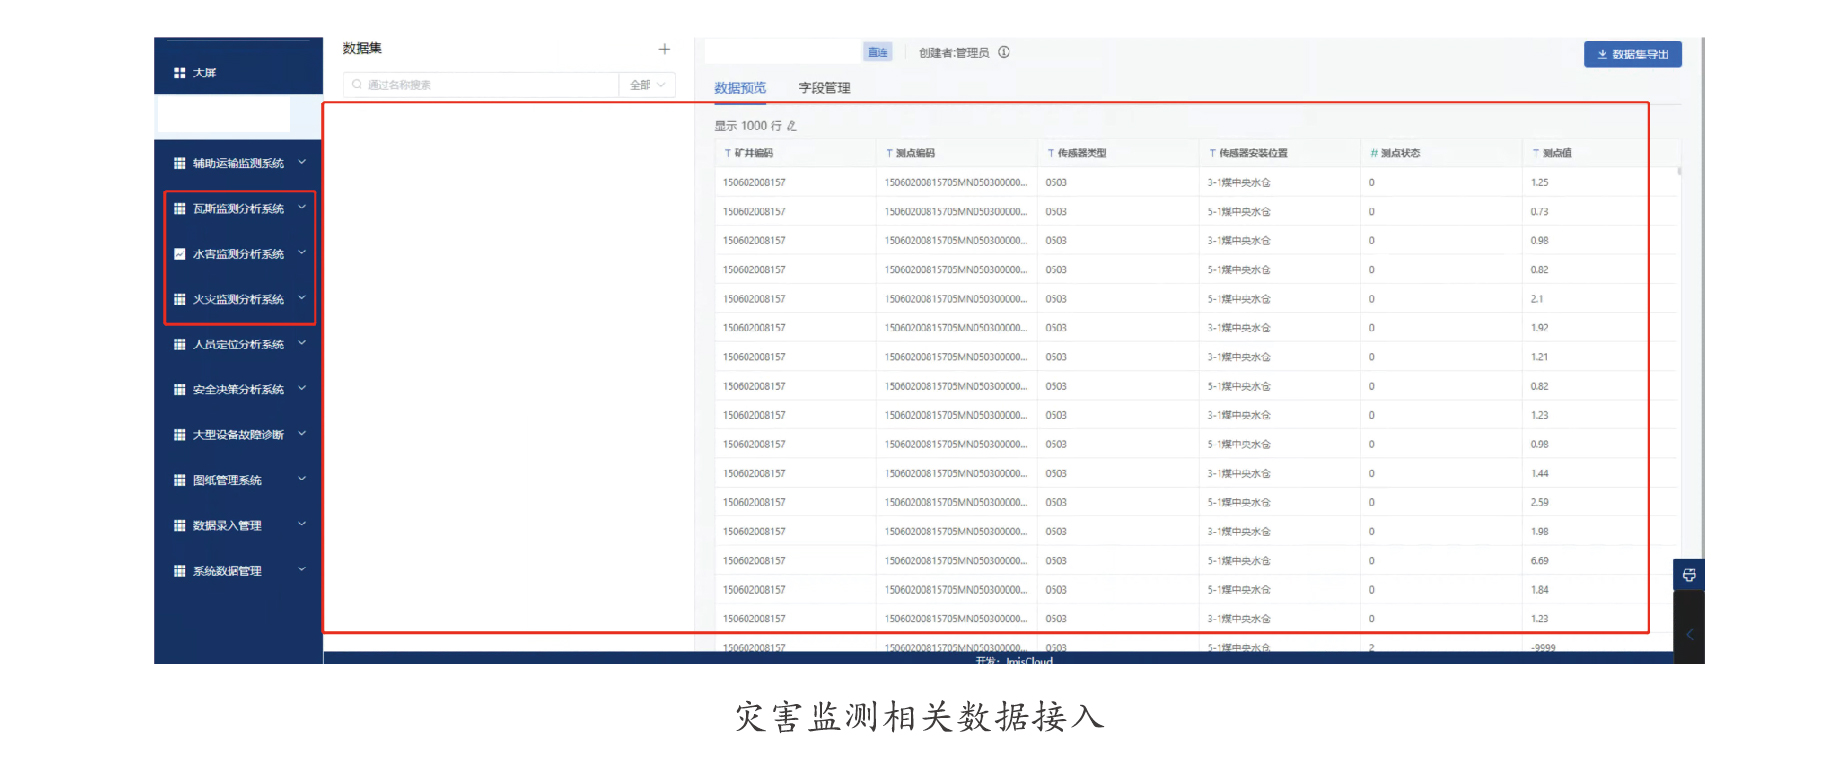Switch to the 字段管理 tab
Screen dimensions: 1835x759
(824, 88)
